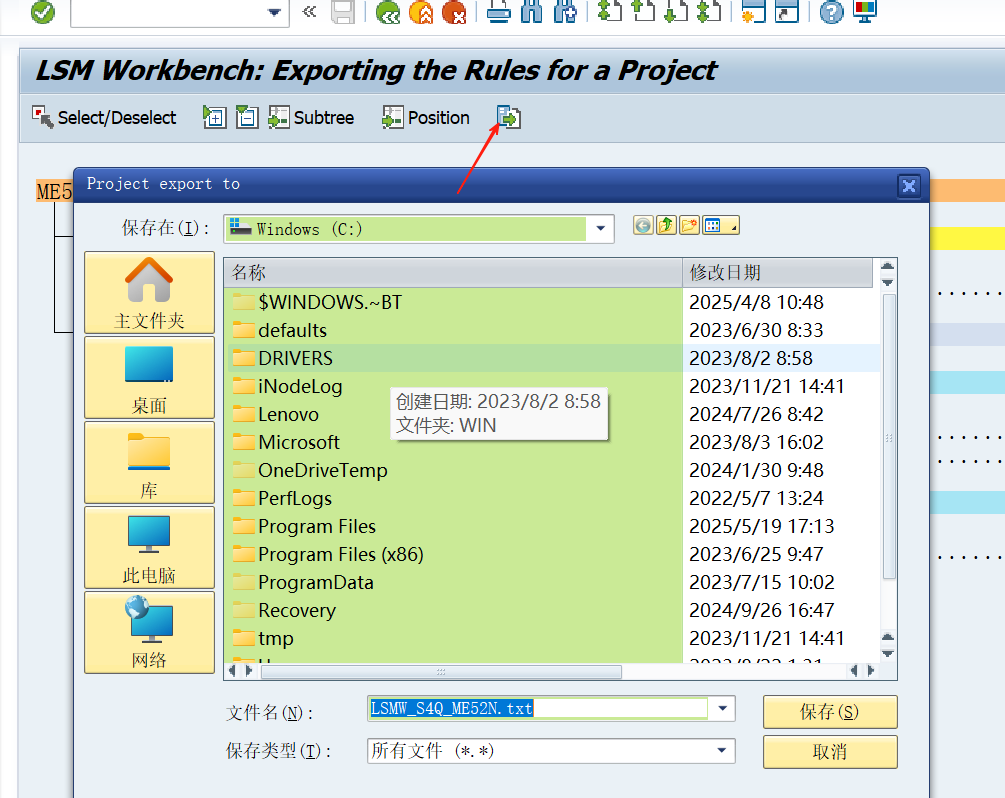Go to the Network shortcut (网络)
The height and width of the screenshot is (798, 1005).
coord(149,632)
